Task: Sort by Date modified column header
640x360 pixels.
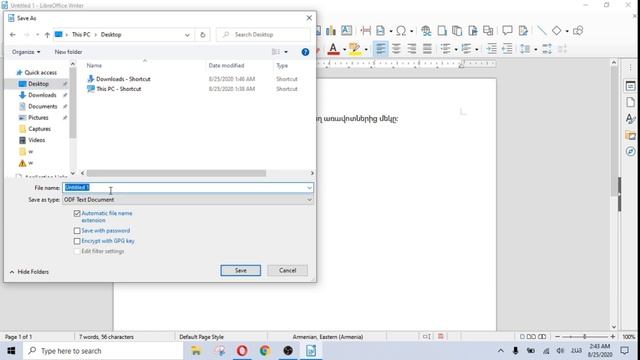Action: pos(227,65)
